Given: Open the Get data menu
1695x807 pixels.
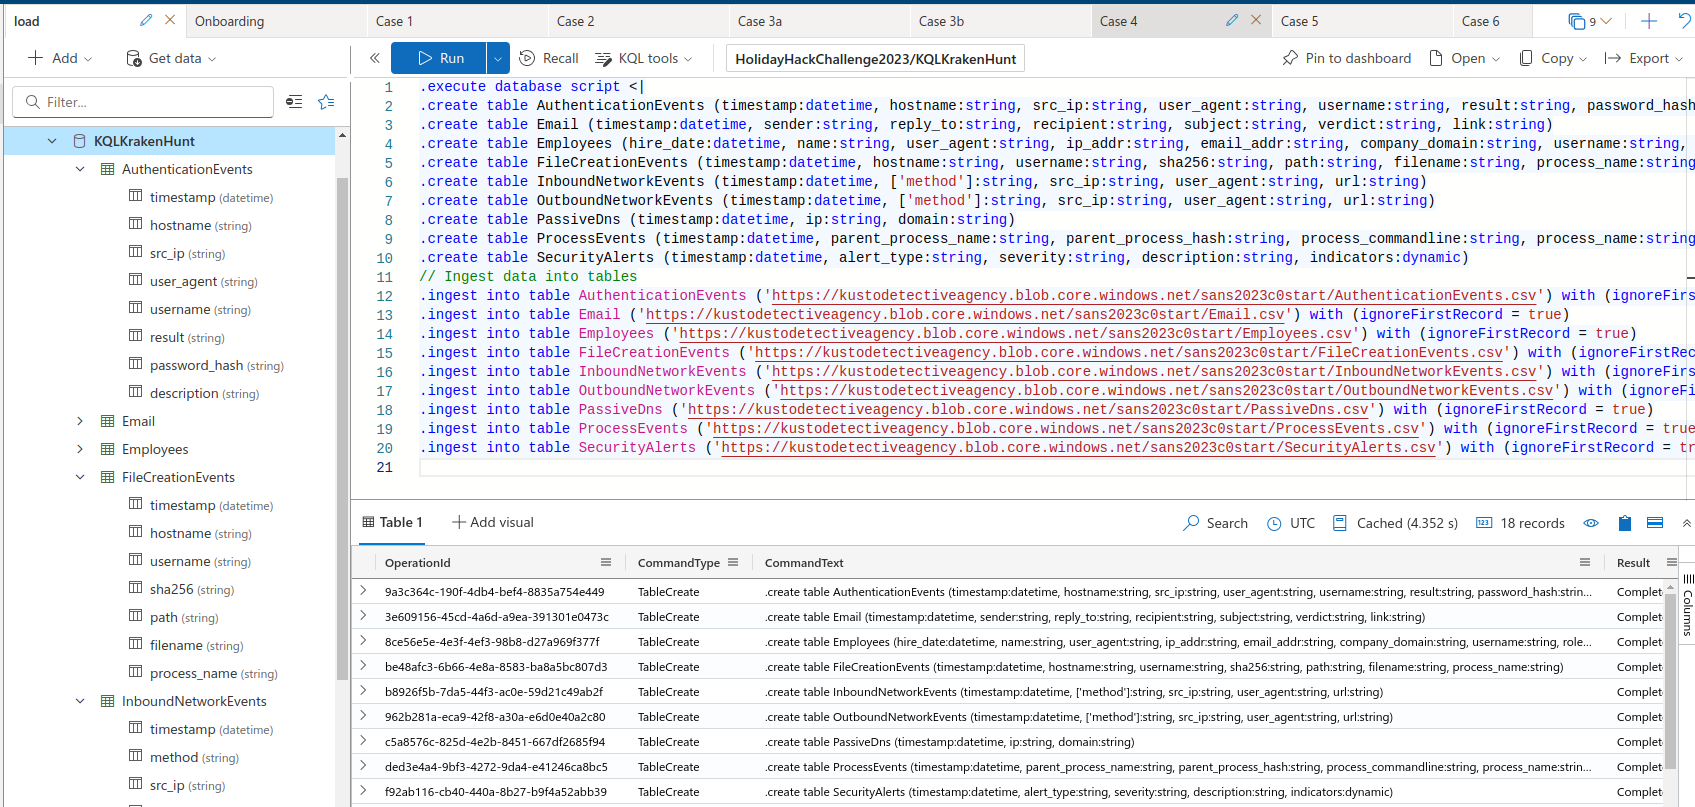Looking at the screenshot, I should pos(171,58).
